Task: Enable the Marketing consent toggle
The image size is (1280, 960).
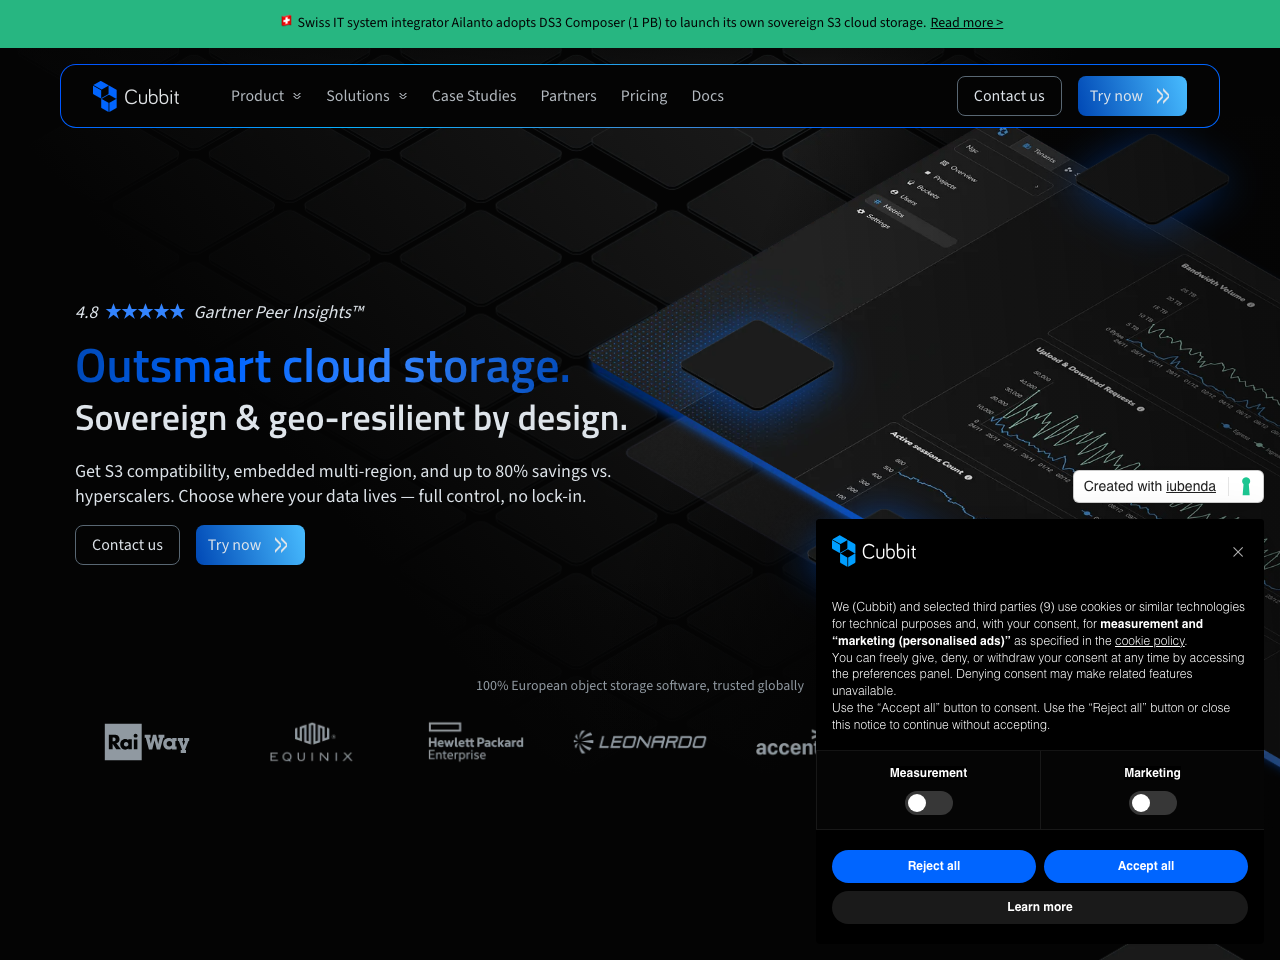Action: [x=1152, y=803]
